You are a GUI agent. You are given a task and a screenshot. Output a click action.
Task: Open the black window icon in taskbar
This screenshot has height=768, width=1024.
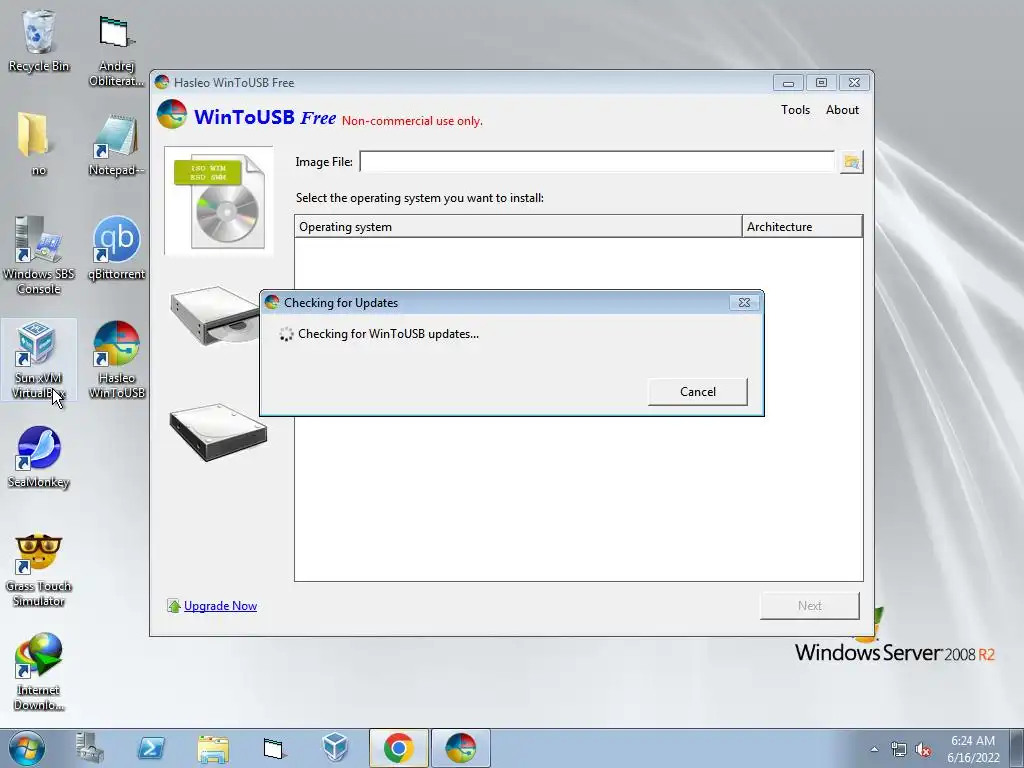[274, 748]
